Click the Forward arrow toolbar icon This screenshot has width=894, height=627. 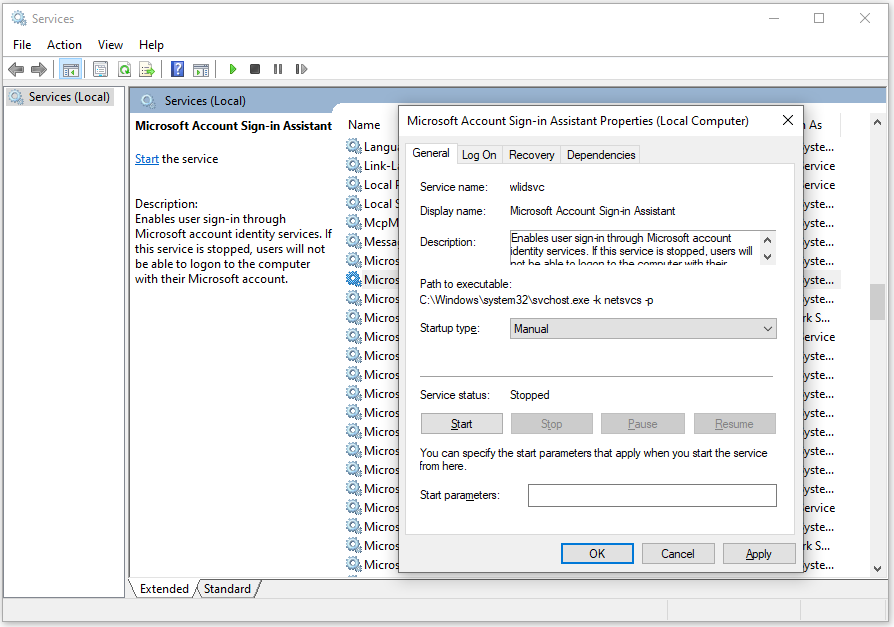pyautogui.click(x=39, y=70)
